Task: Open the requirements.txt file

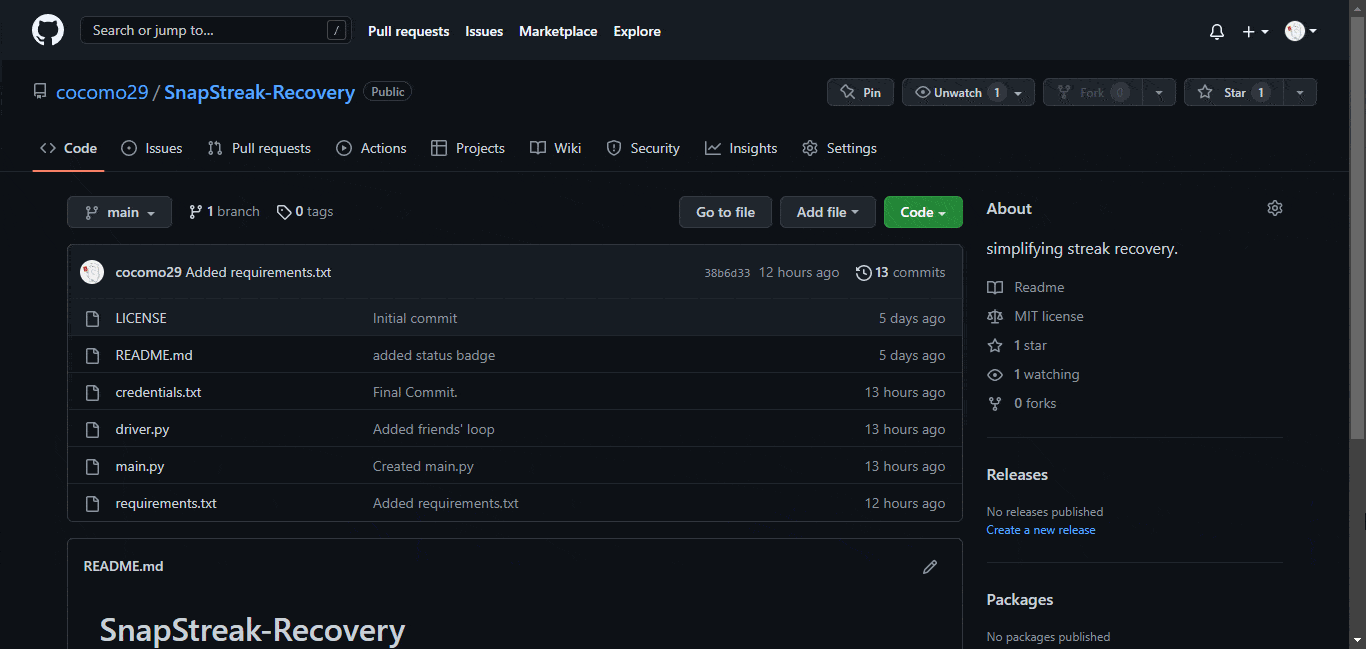Action: pos(166,503)
